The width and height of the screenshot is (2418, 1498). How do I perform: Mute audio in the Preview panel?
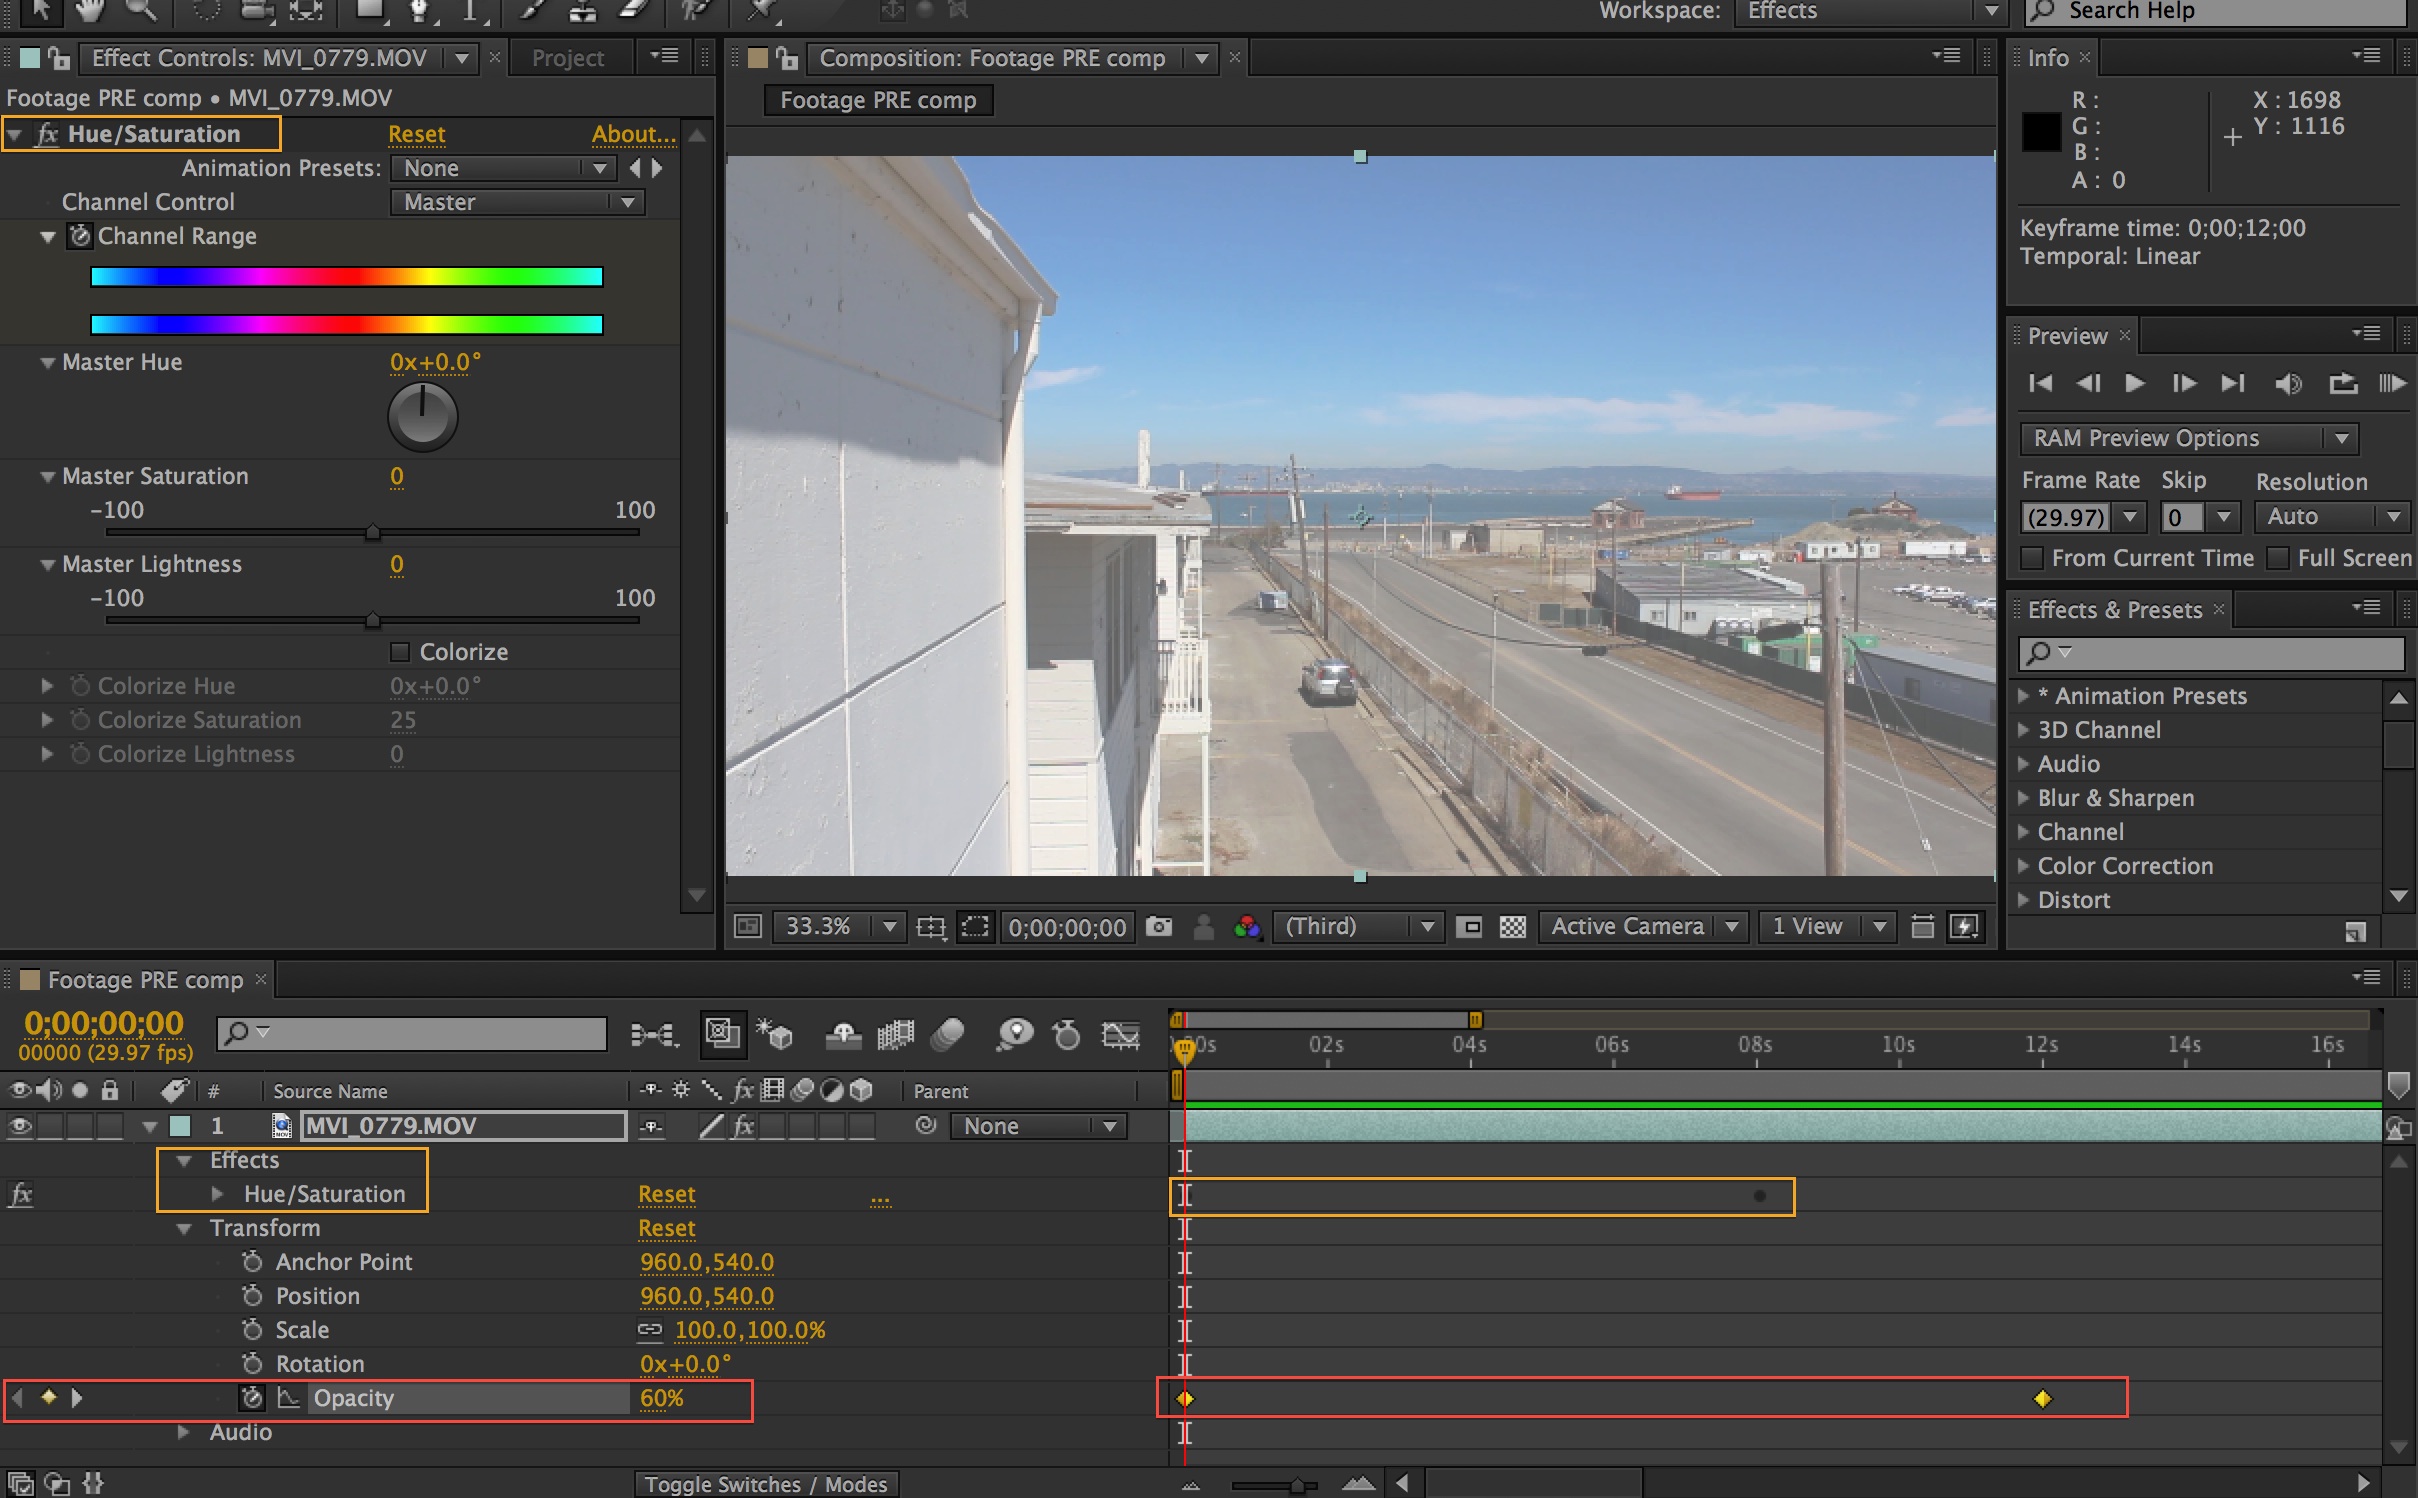point(2287,383)
